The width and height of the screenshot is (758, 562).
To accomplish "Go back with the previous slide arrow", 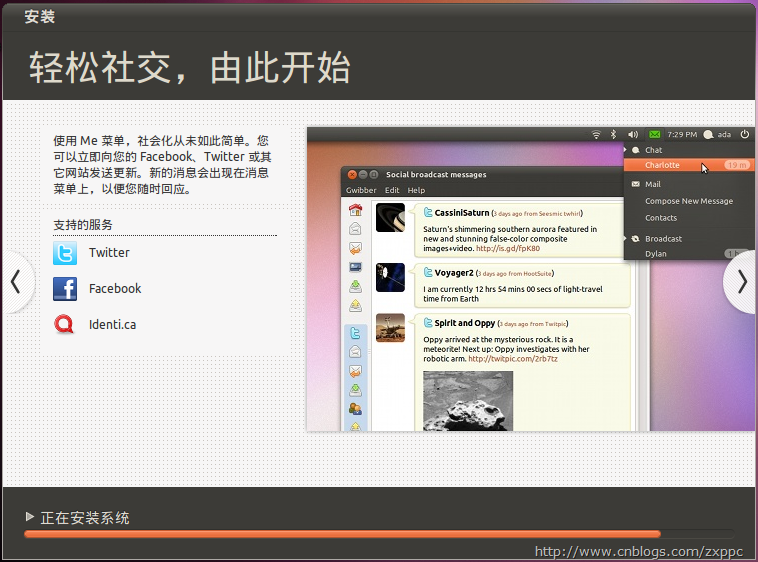I will [15, 283].
